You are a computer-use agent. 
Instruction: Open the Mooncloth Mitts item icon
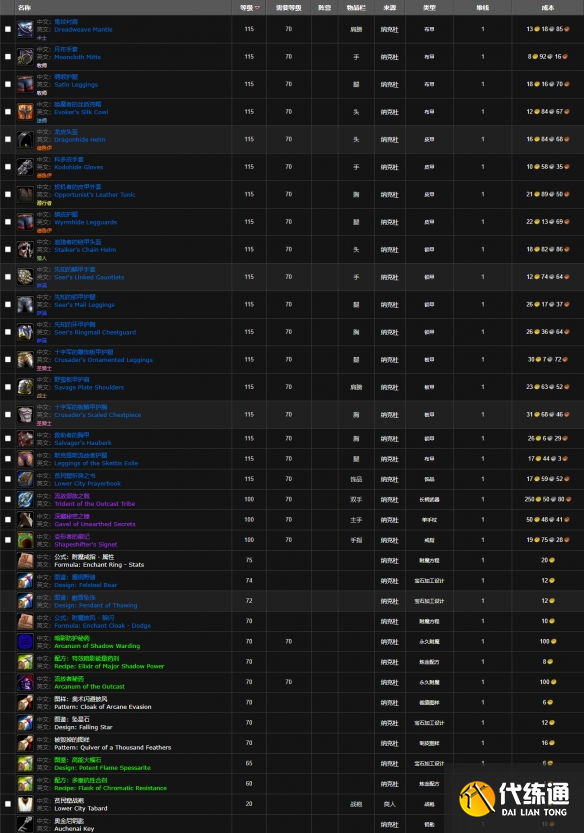coord(25,57)
